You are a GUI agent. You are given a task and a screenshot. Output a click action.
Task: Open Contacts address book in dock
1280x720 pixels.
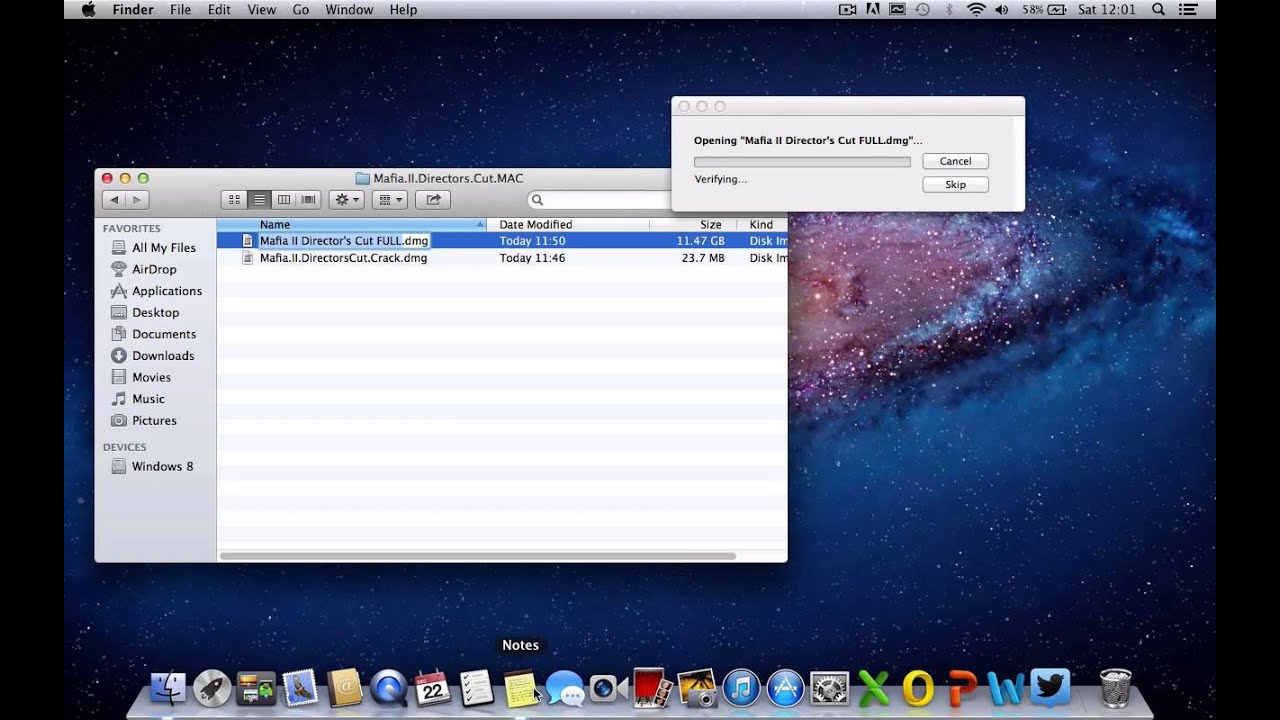[x=344, y=689]
